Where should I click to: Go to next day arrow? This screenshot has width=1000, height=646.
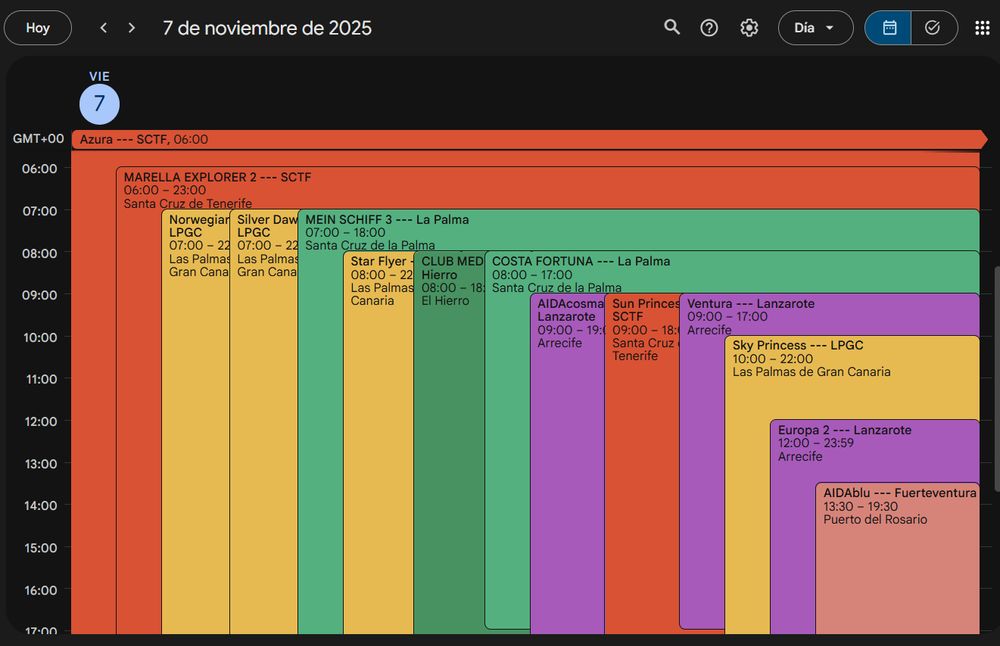(x=131, y=27)
